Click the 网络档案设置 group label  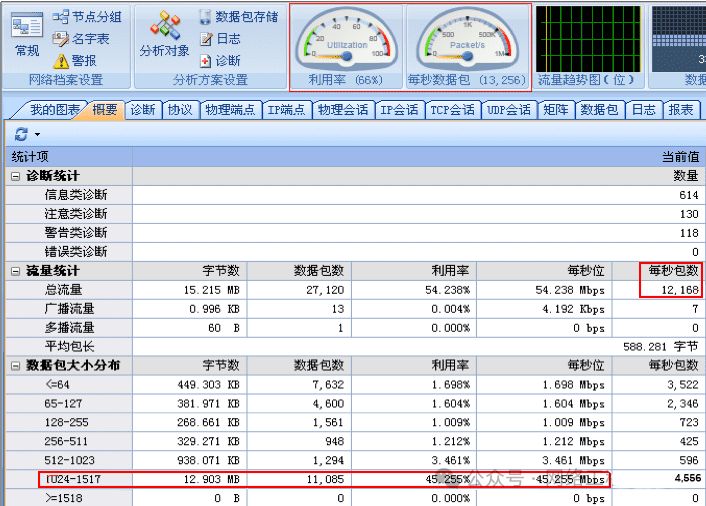(66, 80)
